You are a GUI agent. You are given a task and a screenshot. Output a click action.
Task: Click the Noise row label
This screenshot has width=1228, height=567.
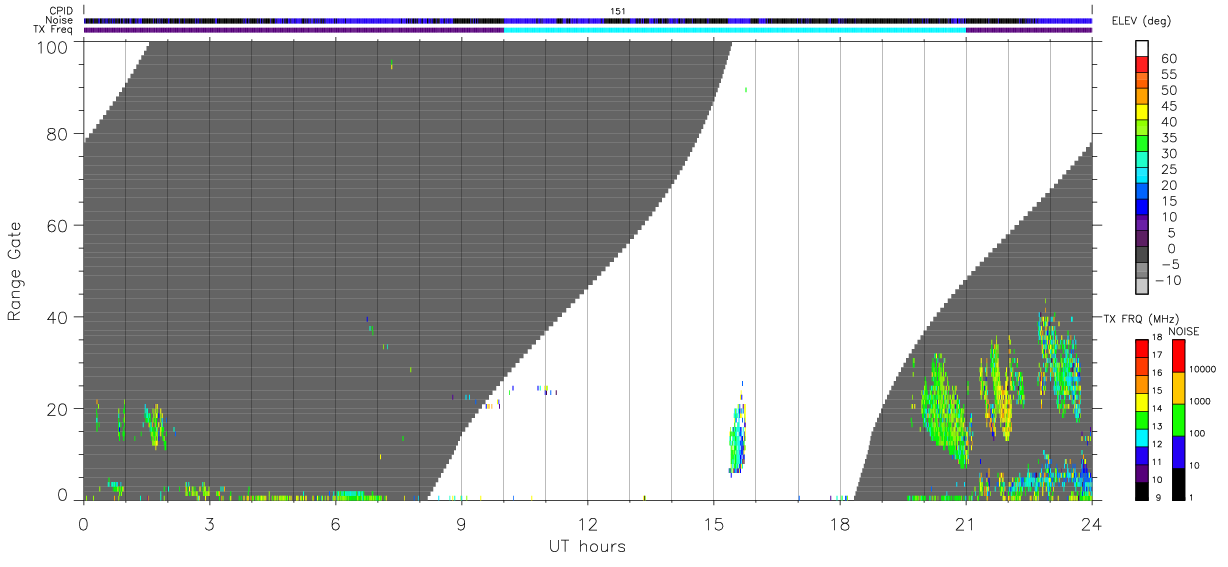pyautogui.click(x=60, y=20)
